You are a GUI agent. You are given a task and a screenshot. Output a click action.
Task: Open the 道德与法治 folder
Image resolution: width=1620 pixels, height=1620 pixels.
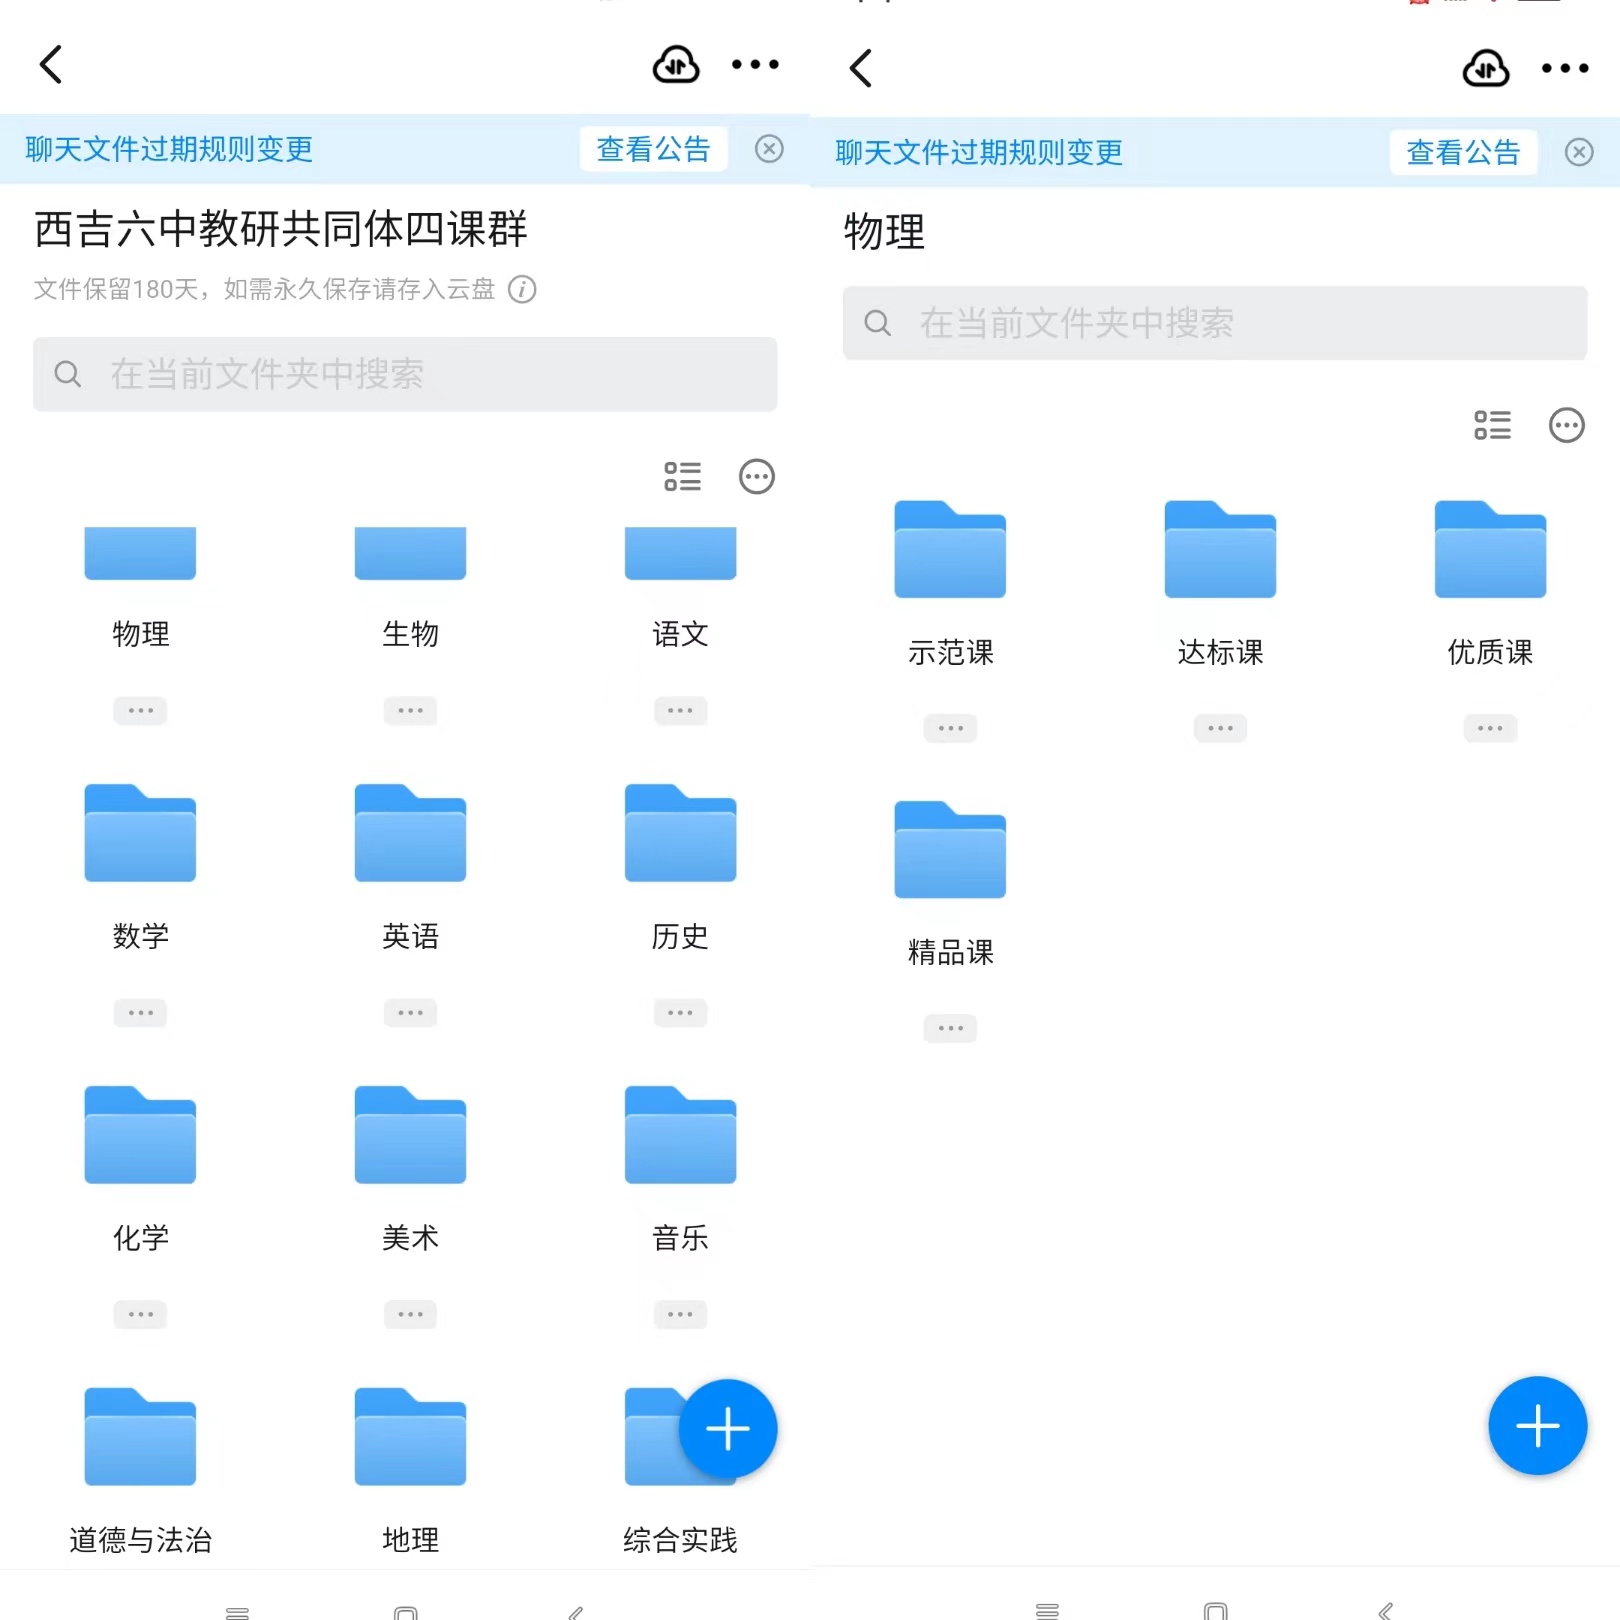coord(140,1438)
